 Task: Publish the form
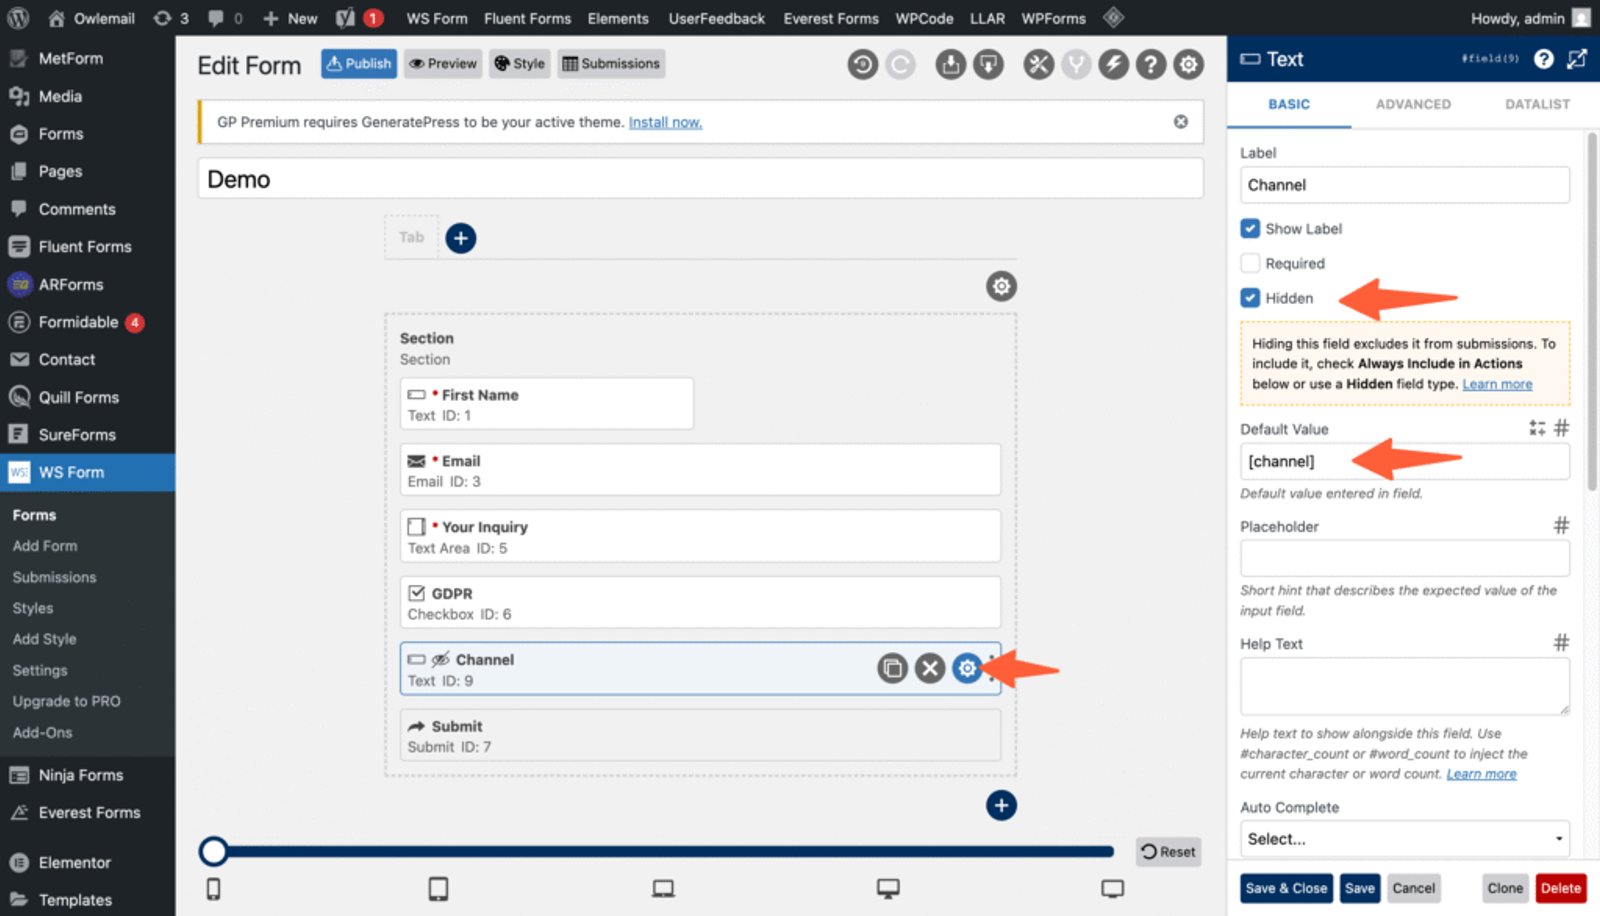click(x=358, y=64)
